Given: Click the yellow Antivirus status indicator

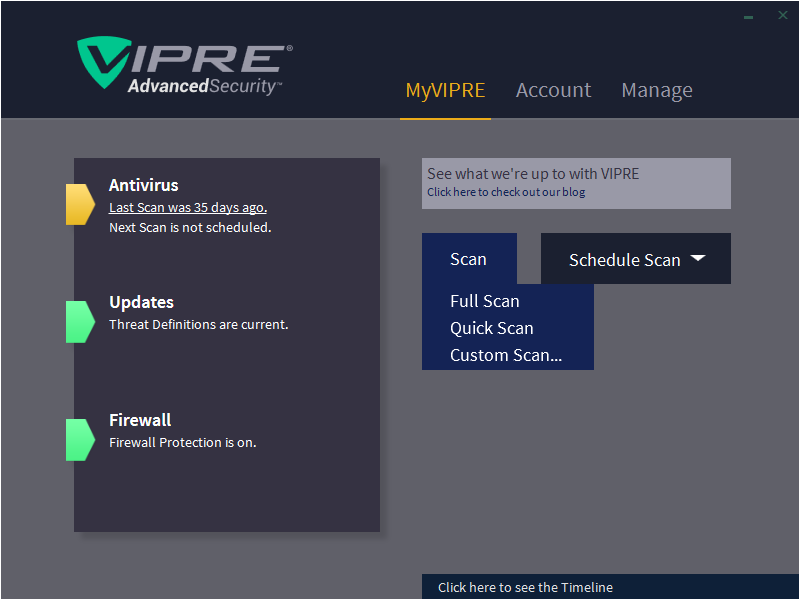Looking at the screenshot, I should pos(80,205).
